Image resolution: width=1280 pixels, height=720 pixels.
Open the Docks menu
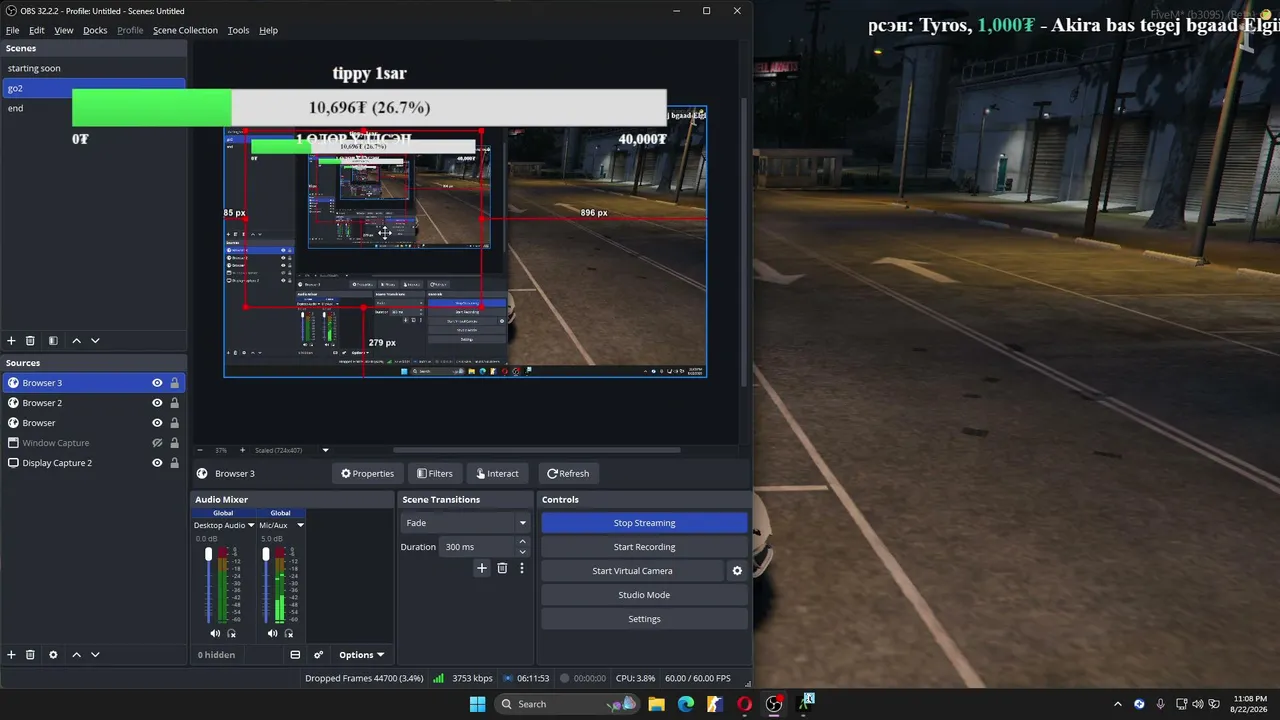tap(95, 30)
